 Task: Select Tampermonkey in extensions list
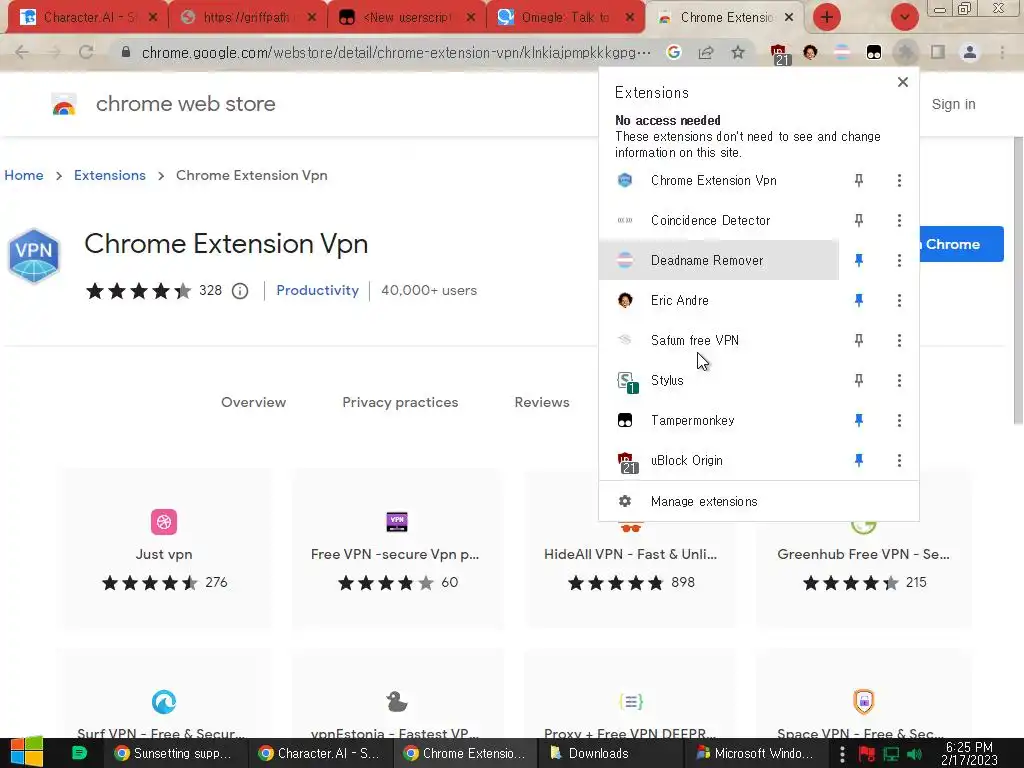pos(719,421)
